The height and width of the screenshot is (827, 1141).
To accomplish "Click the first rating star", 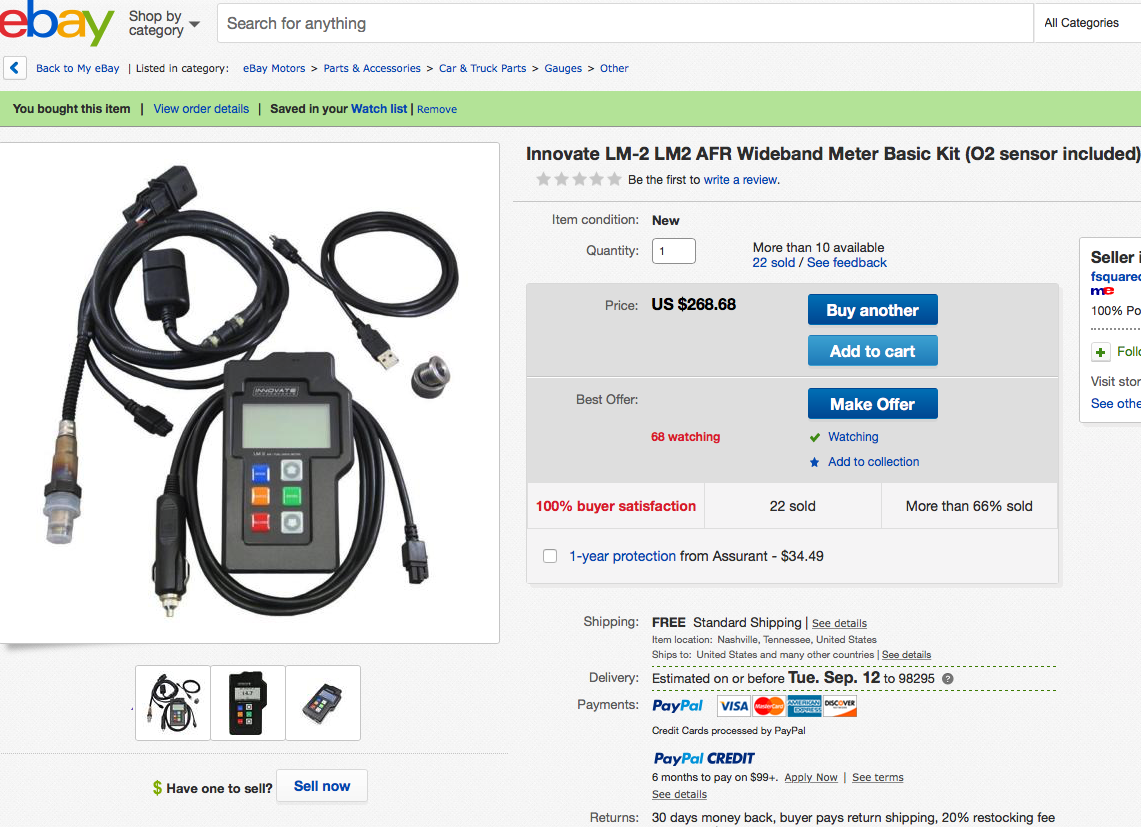I will pyautogui.click(x=543, y=178).
